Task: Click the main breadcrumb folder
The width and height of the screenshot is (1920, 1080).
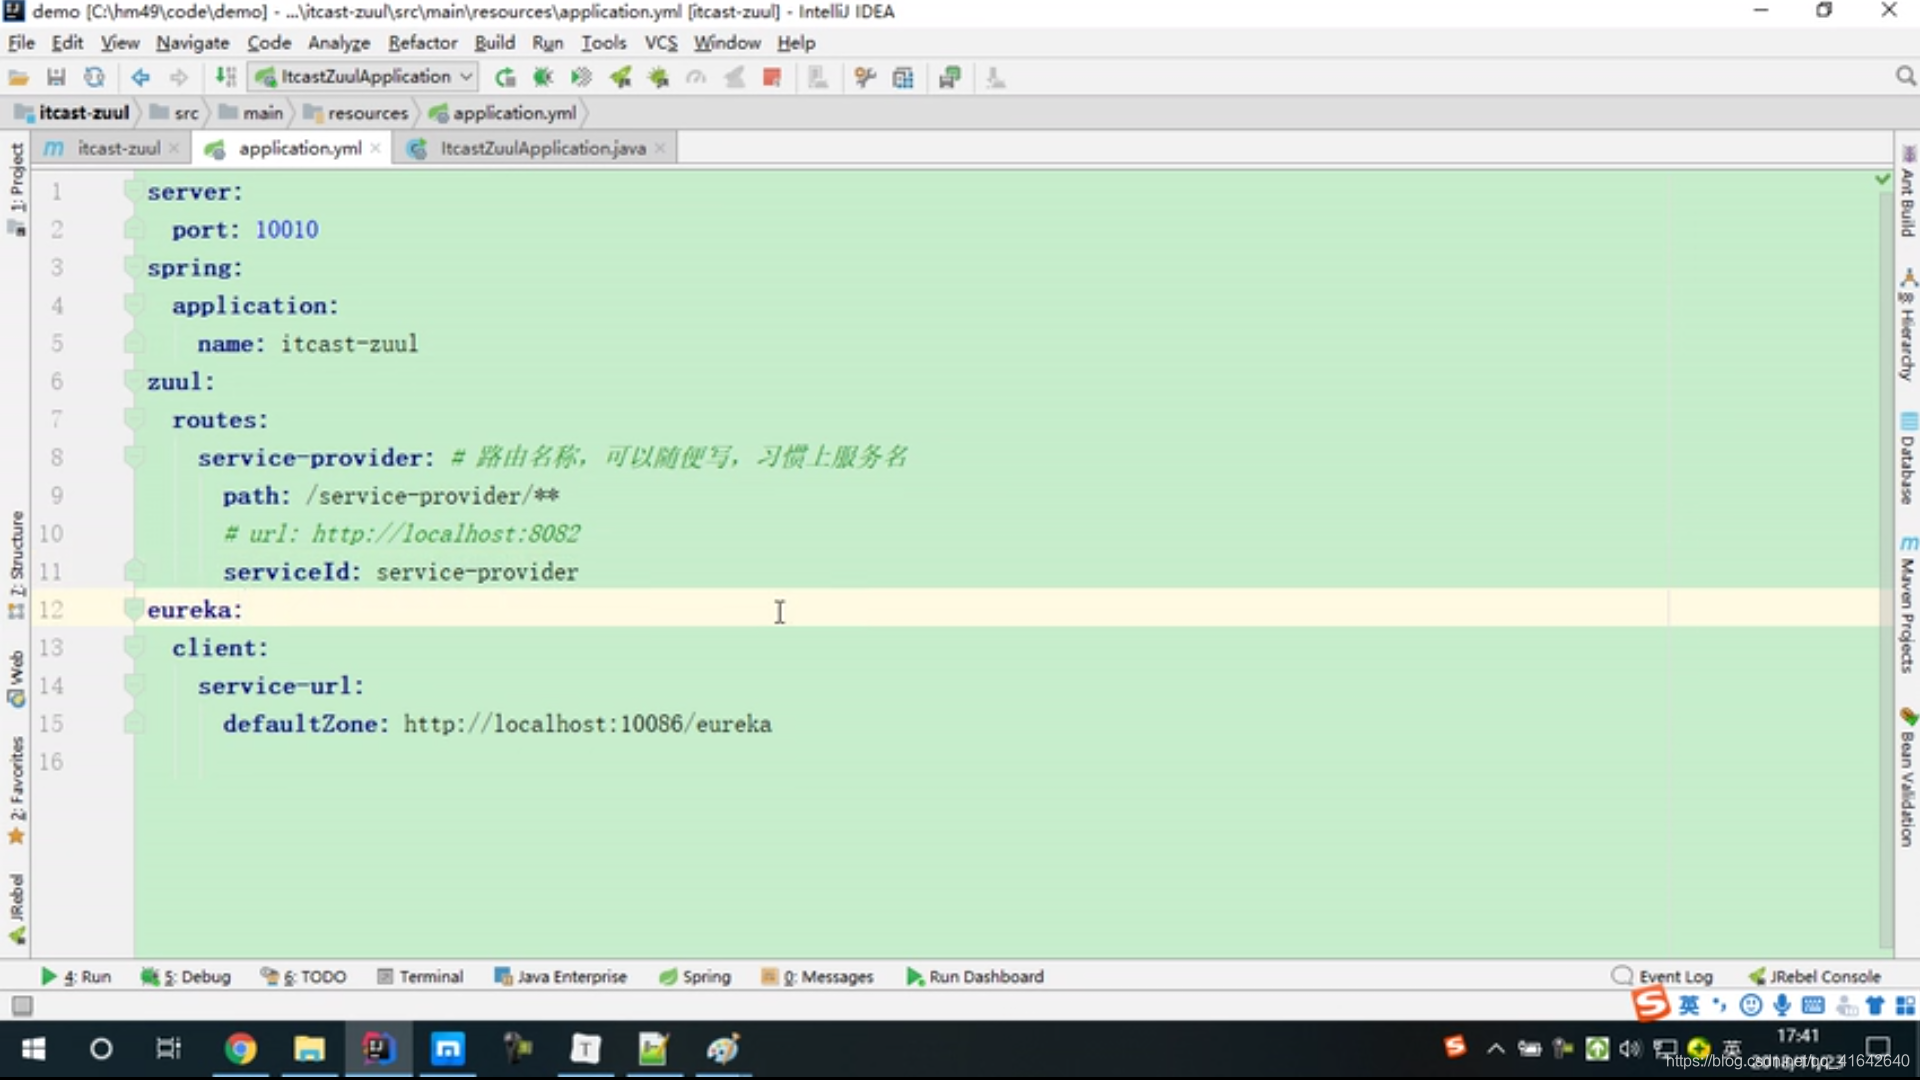Action: click(252, 113)
